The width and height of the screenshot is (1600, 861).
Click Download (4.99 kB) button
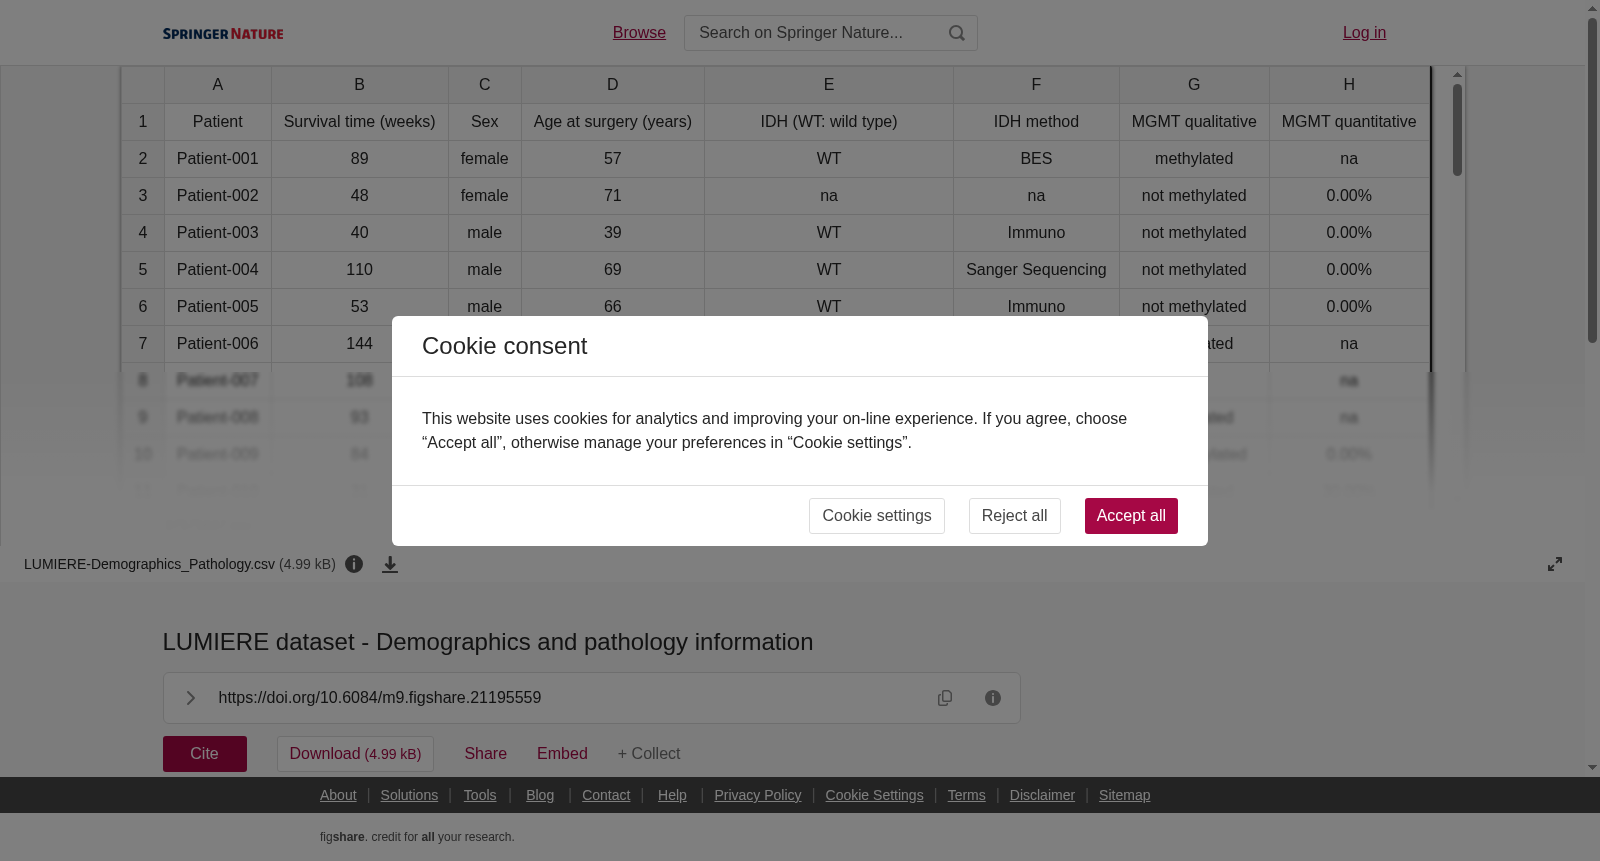[355, 754]
